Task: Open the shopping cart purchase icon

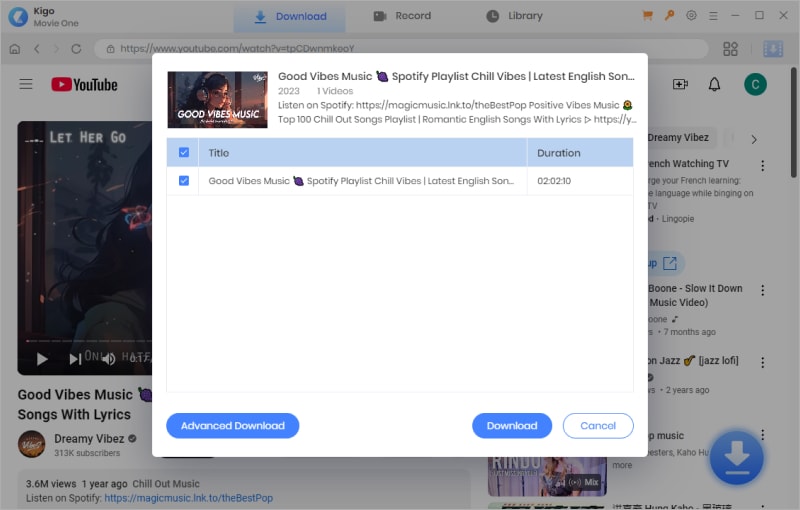Action: pos(647,16)
